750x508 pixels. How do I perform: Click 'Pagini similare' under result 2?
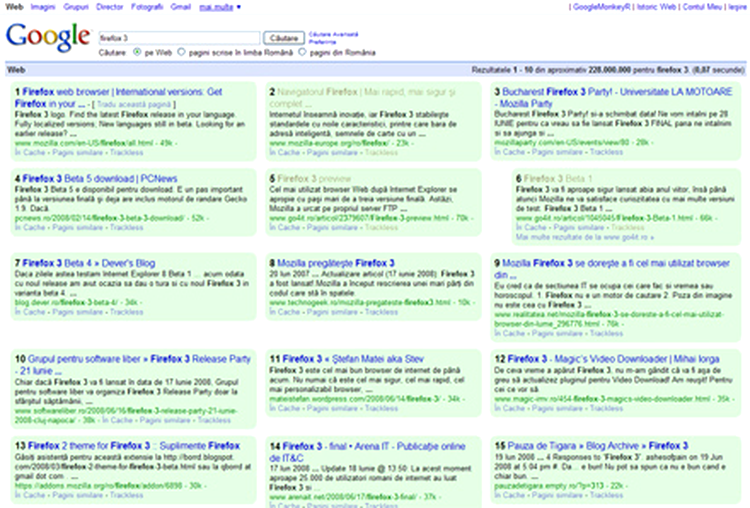(x=332, y=153)
